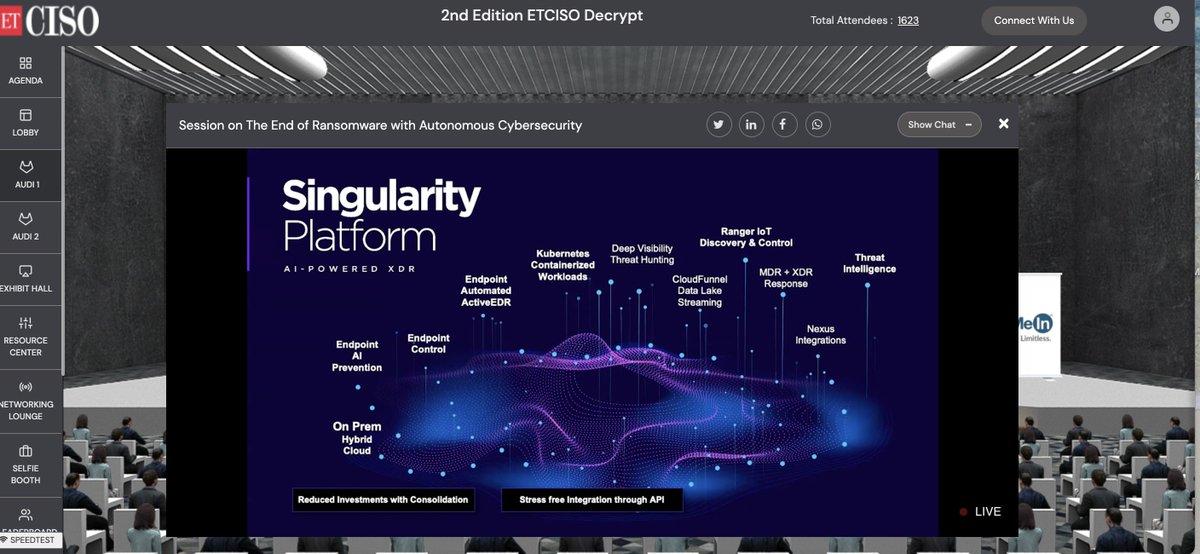Click the Networking Lounge broadcast icon
The image size is (1200, 554).
pos(26,386)
